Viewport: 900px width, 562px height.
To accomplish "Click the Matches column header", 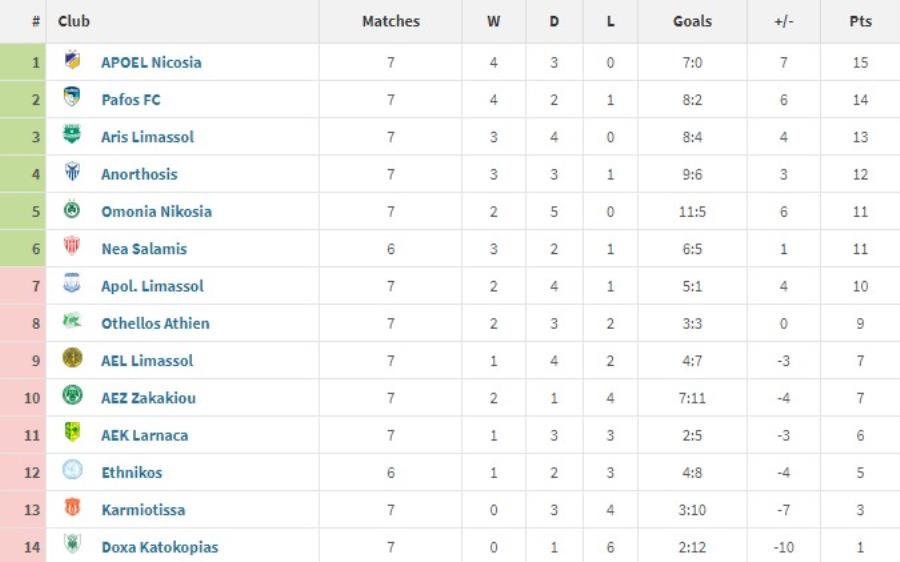I will point(391,21).
